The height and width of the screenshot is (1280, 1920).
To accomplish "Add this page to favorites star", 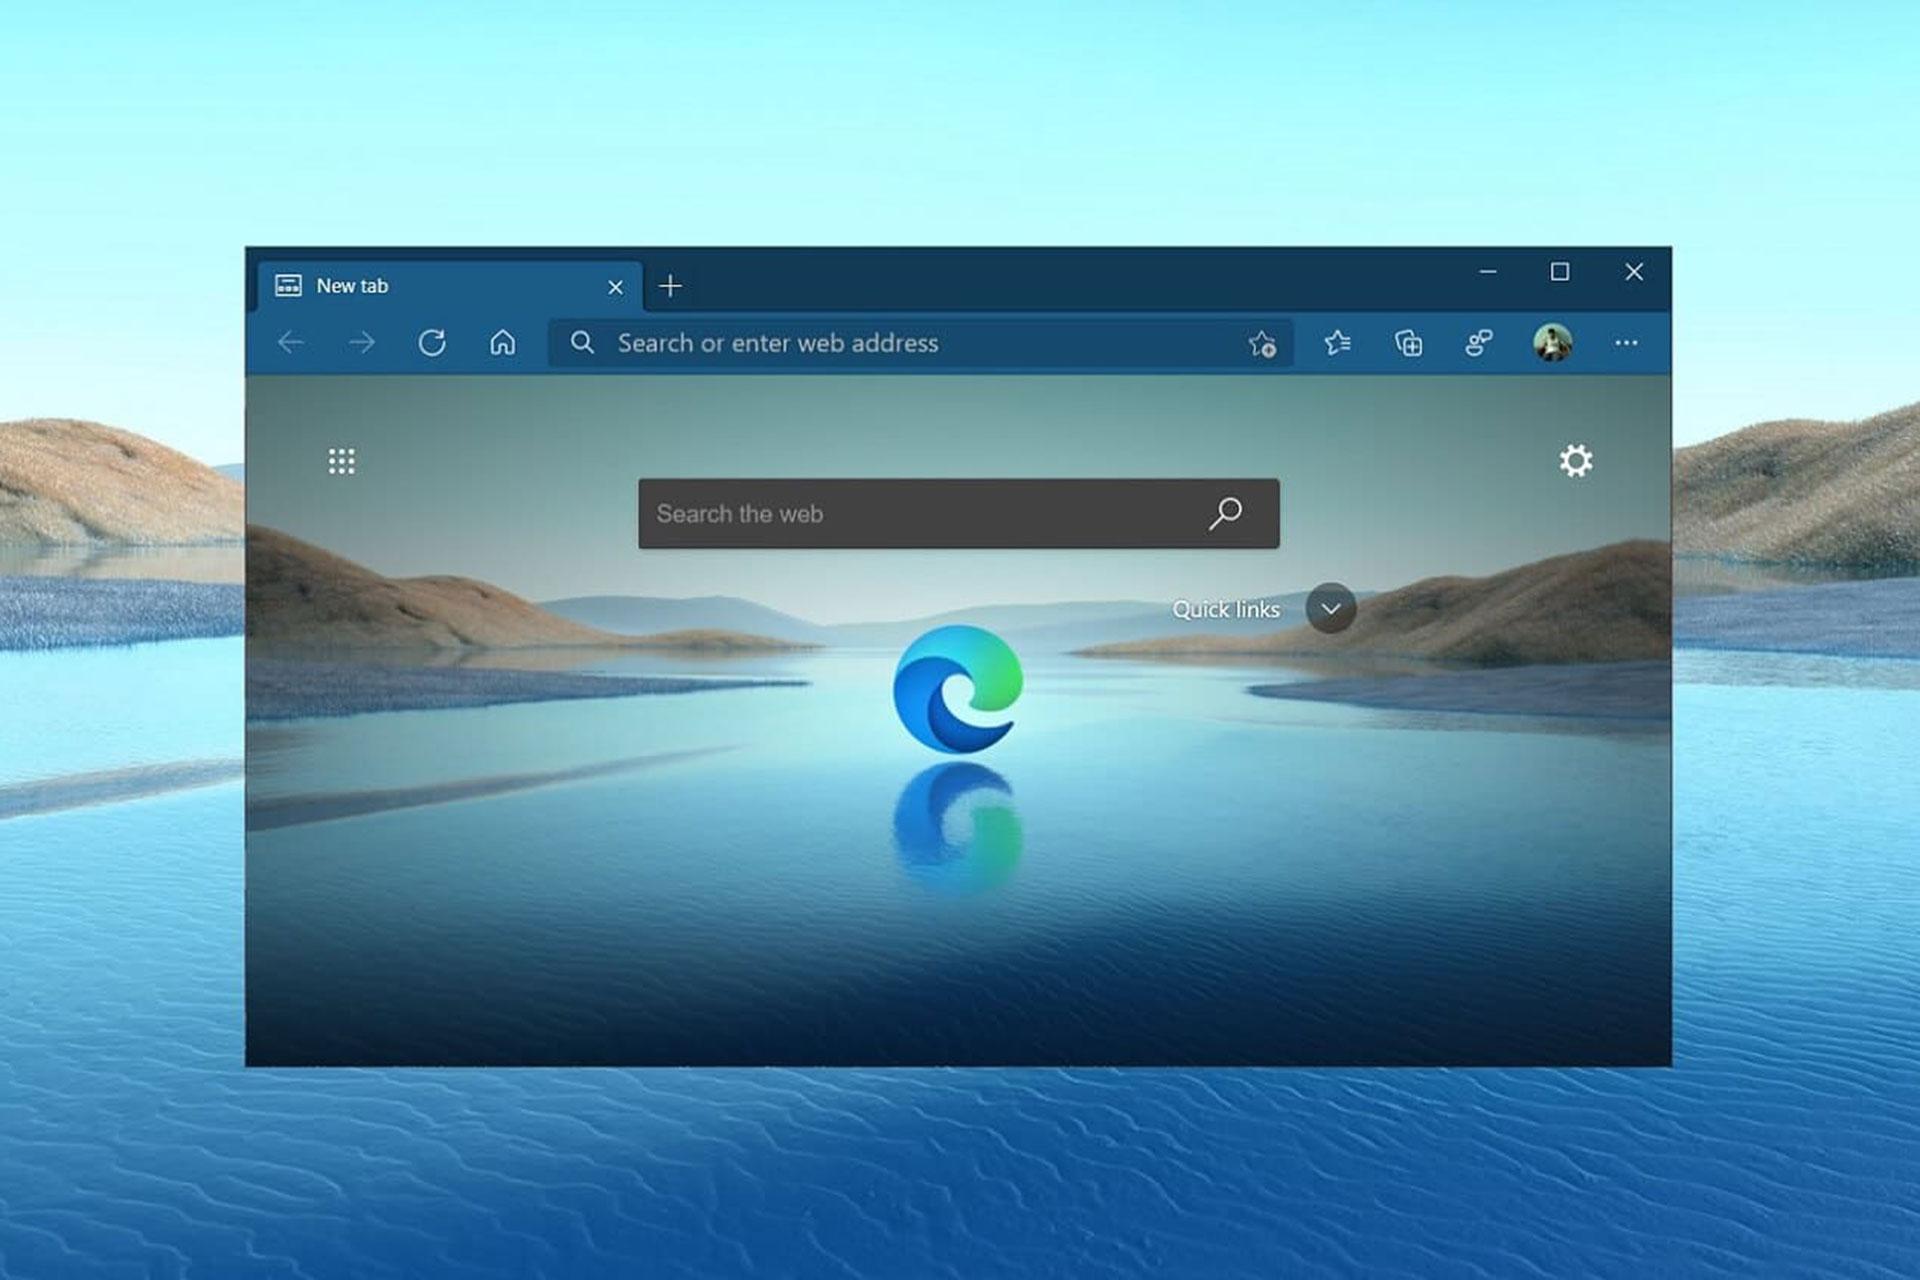I will (1262, 344).
